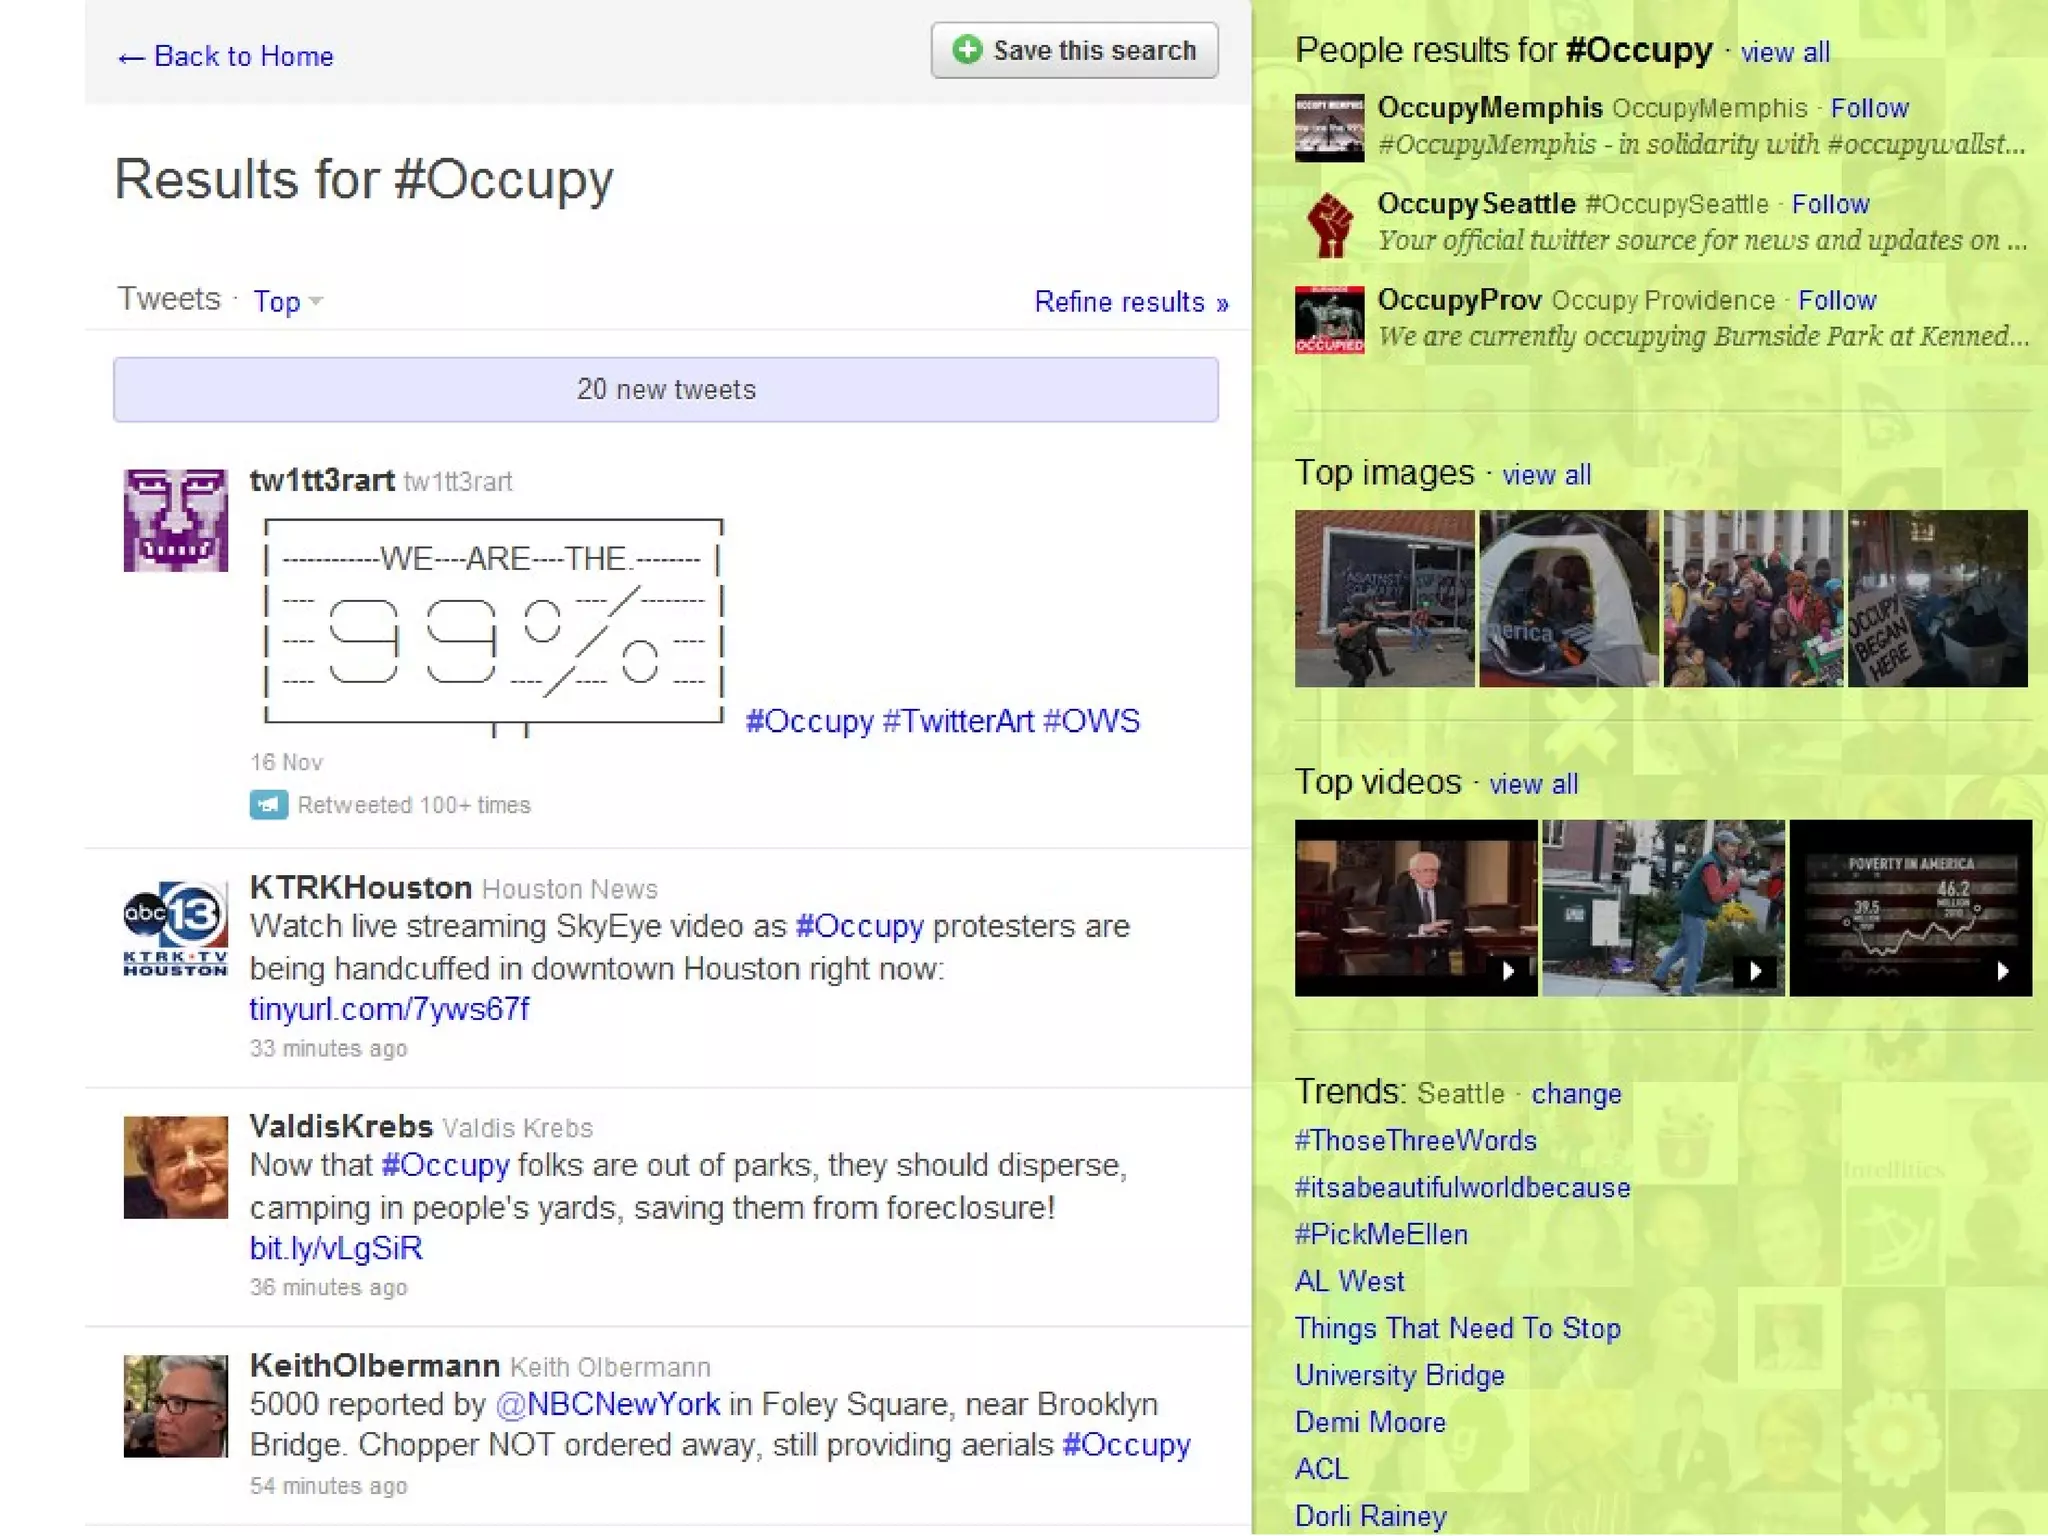Open the tinyurl.com/7yws67f link
Image resolution: width=2048 pixels, height=1536 pixels.
389,1009
